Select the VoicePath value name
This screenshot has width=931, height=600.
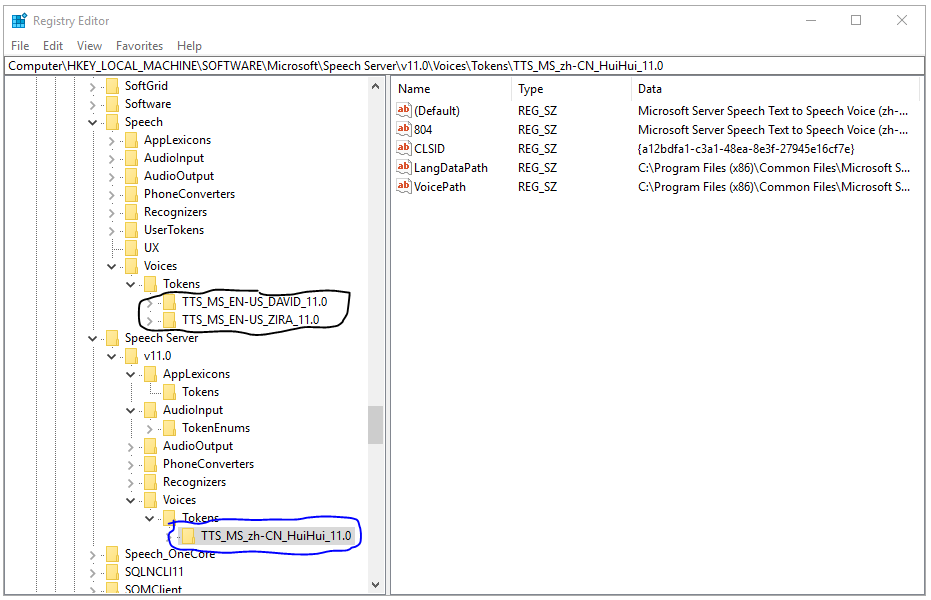pos(440,187)
